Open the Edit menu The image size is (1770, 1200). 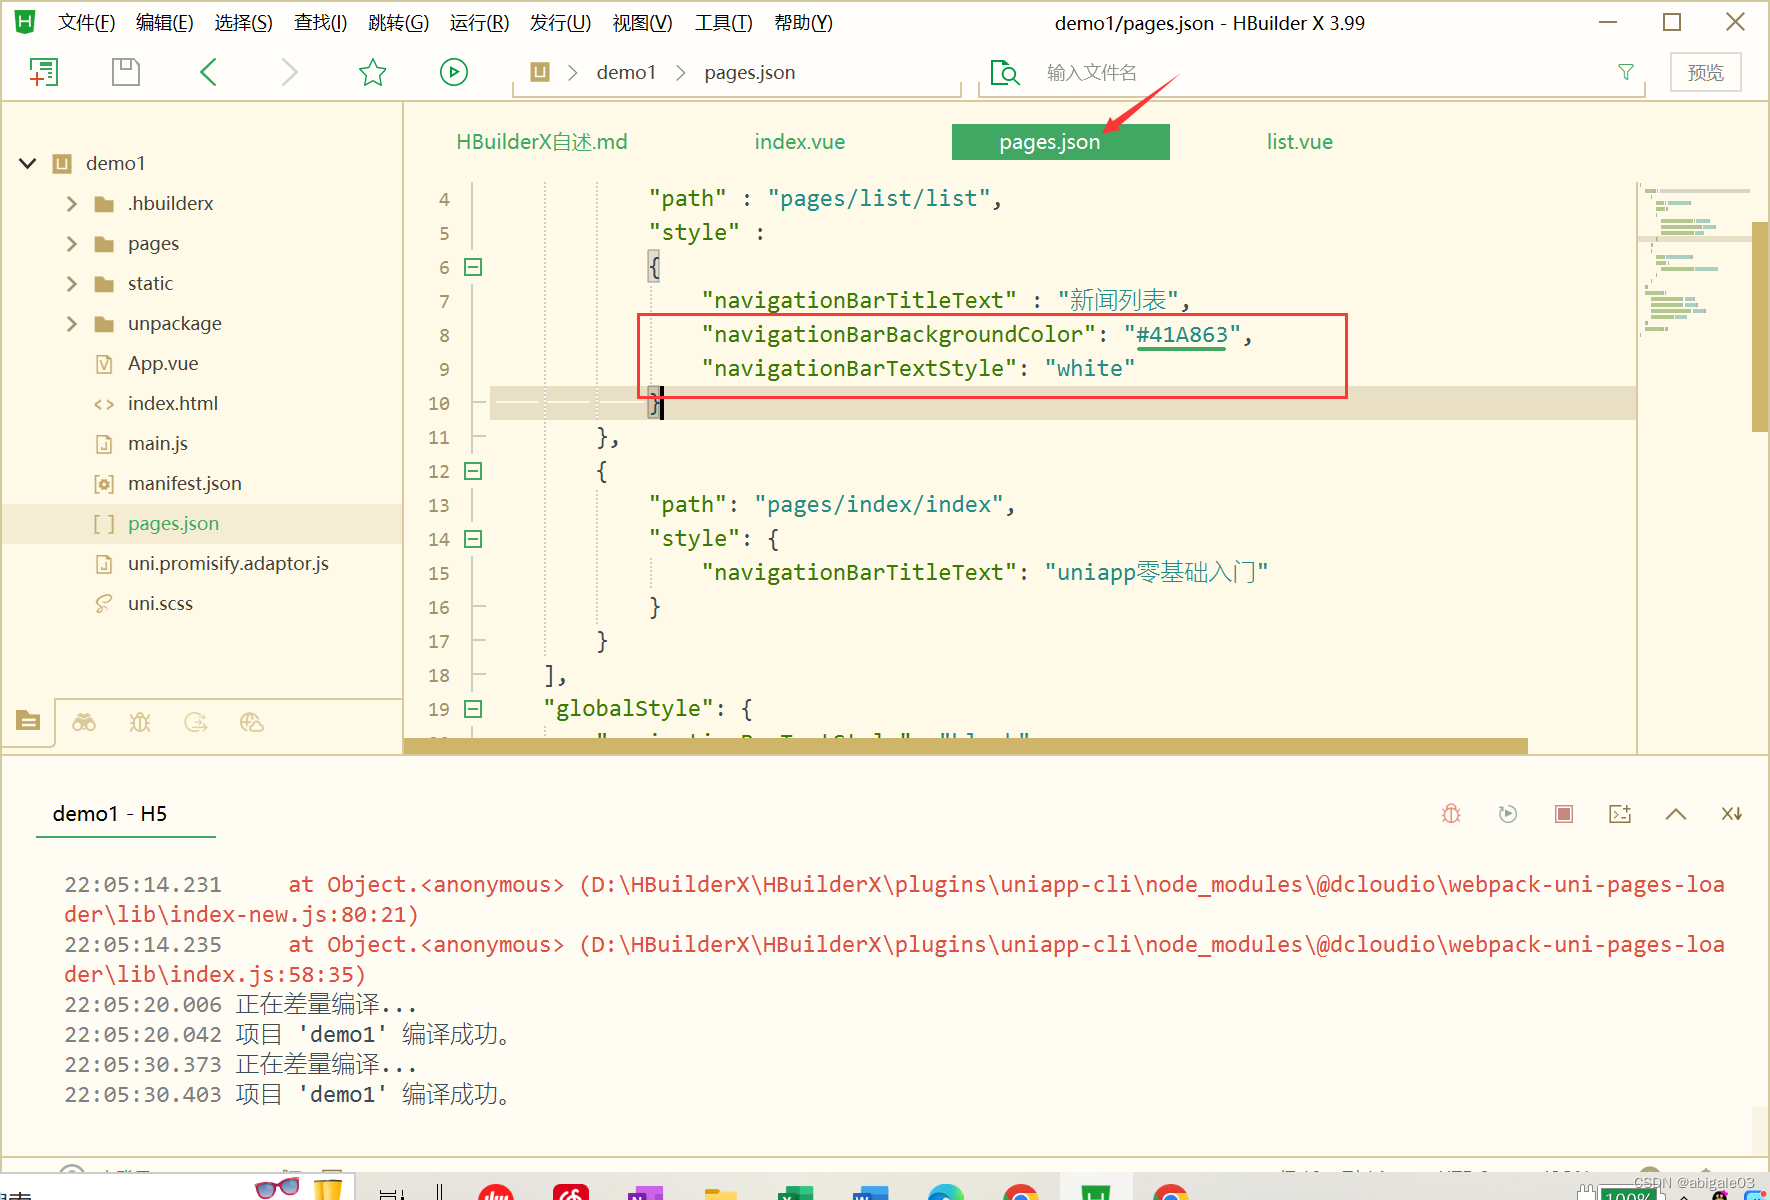point(164,23)
